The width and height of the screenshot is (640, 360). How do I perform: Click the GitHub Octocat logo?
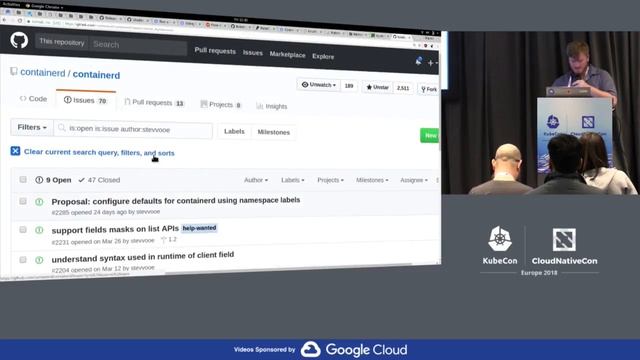point(19,40)
